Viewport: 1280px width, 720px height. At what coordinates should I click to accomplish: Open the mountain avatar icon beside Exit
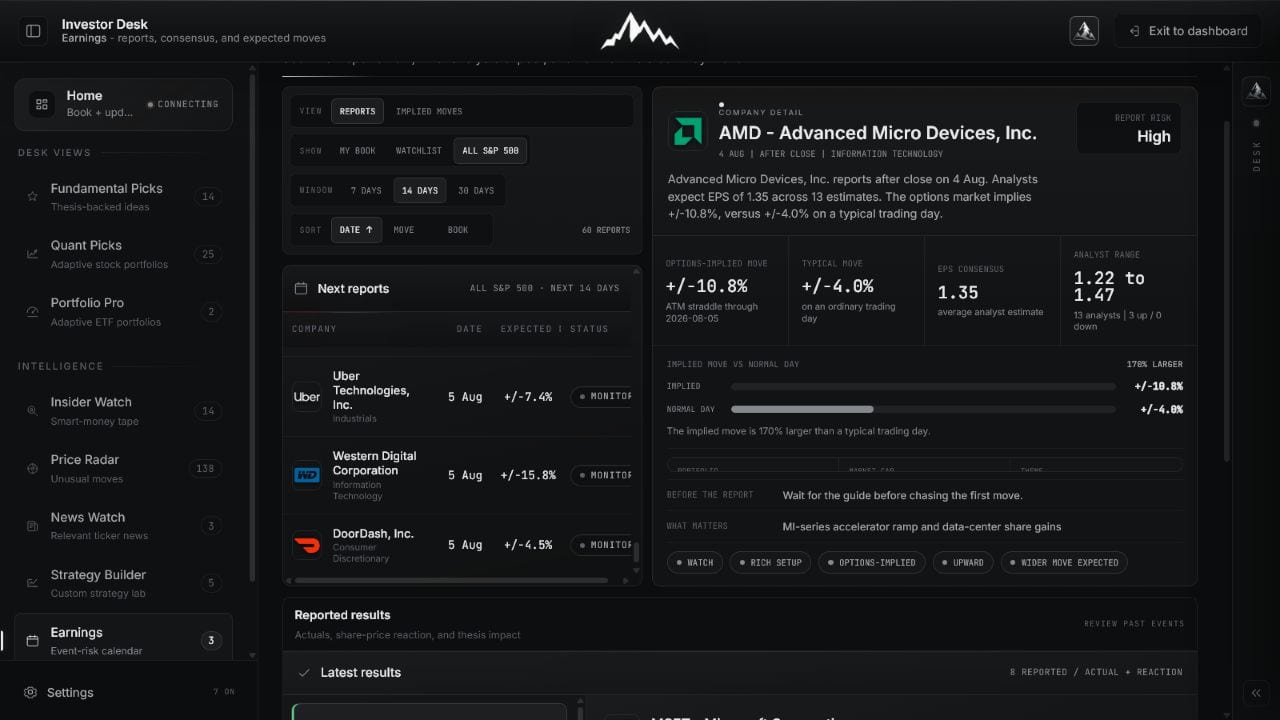[x=1084, y=31]
